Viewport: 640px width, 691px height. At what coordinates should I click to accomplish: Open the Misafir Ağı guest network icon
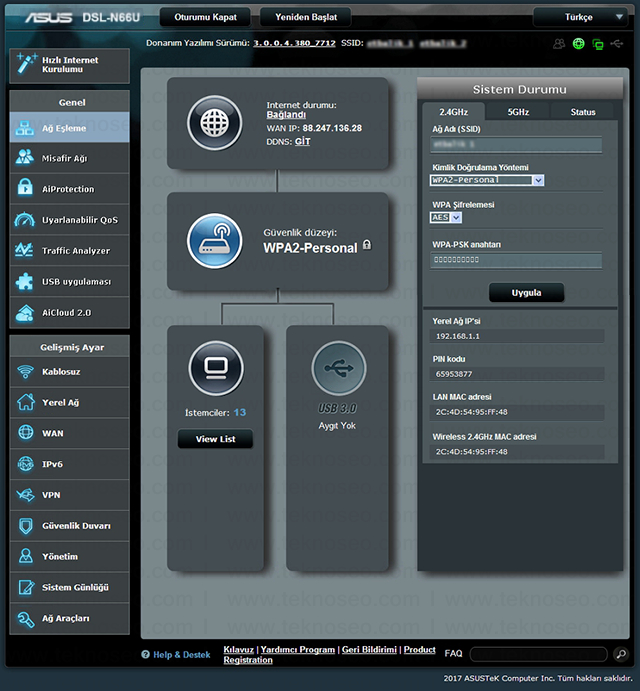pyautogui.click(x=25, y=158)
